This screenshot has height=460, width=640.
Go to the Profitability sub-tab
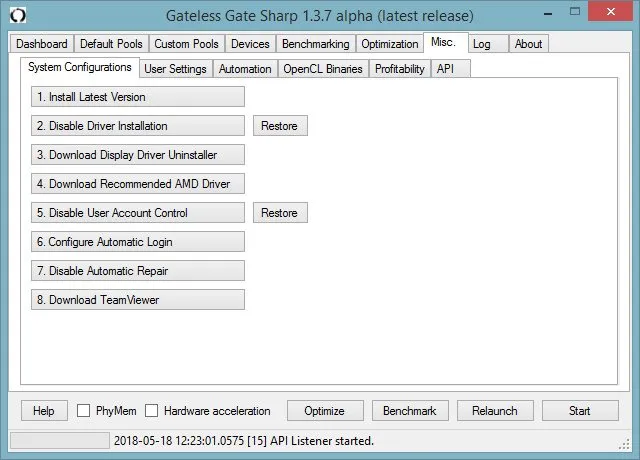(x=400, y=69)
